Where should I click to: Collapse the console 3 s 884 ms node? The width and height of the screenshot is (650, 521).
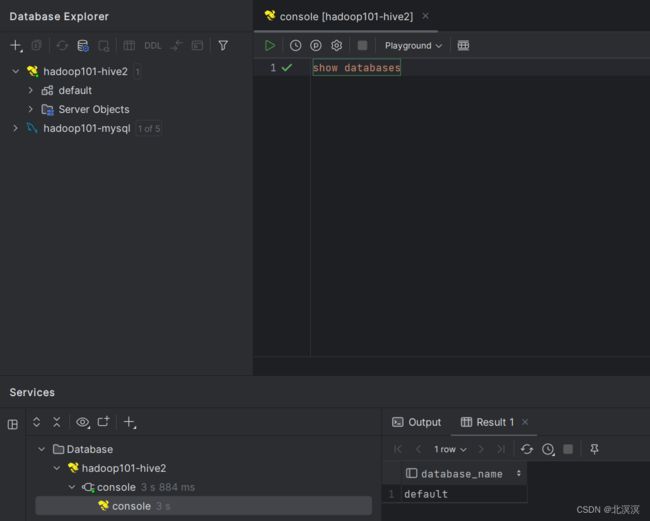point(72,487)
